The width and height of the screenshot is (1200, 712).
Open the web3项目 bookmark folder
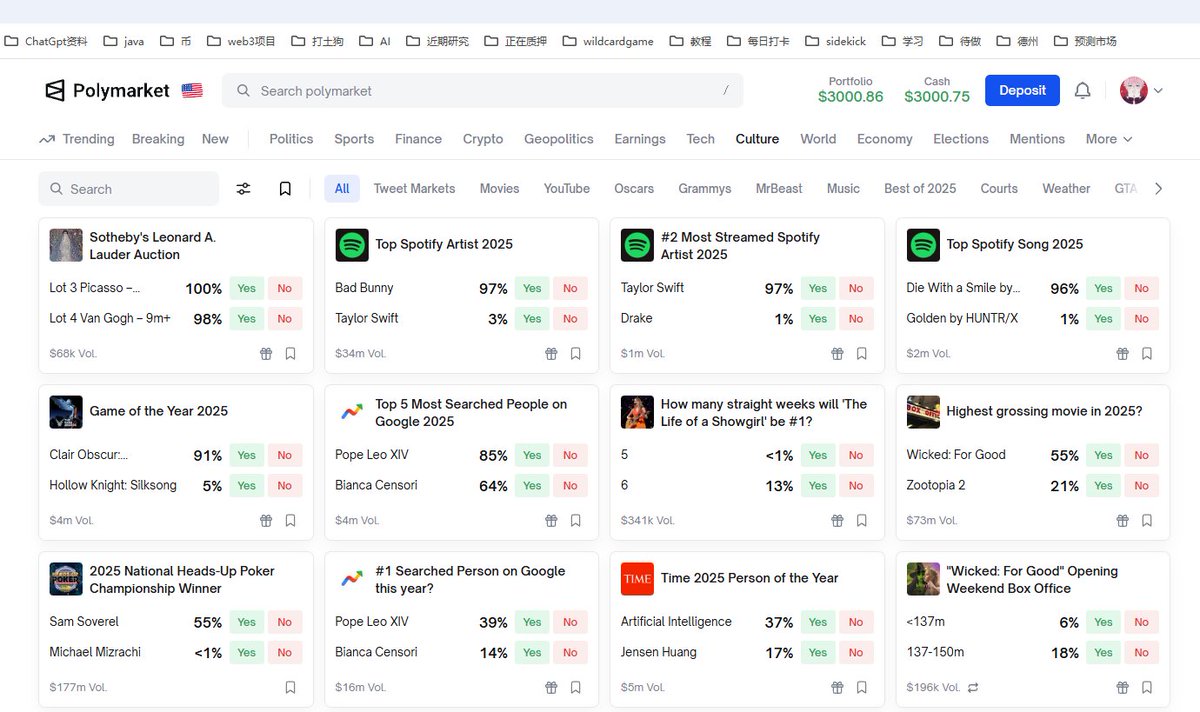[x=241, y=41]
